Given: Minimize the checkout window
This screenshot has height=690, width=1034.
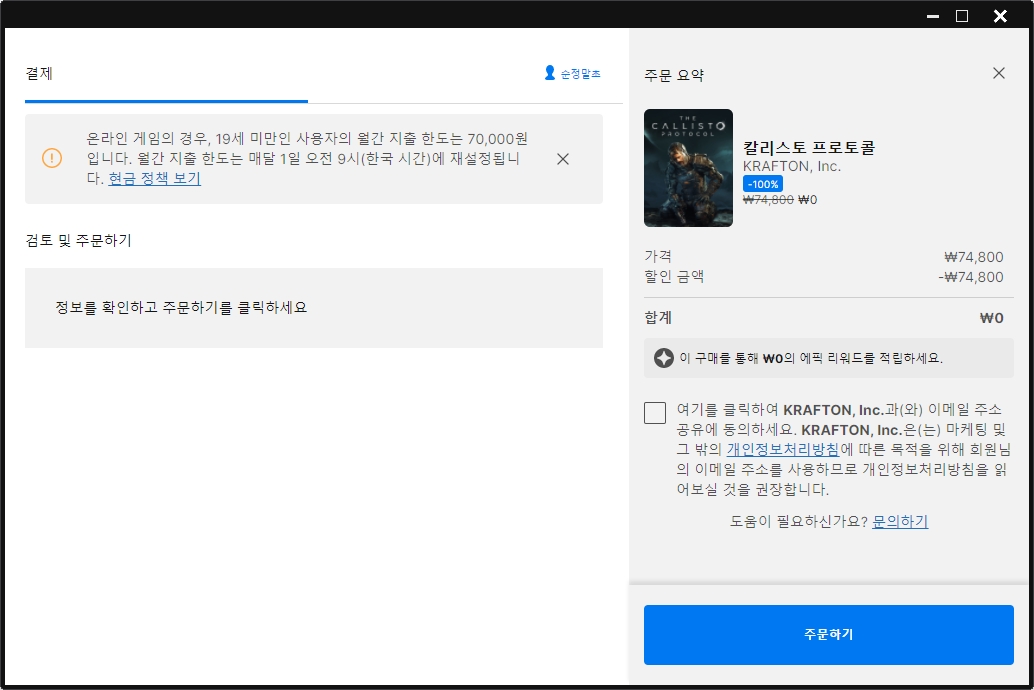Looking at the screenshot, I should point(932,16).
